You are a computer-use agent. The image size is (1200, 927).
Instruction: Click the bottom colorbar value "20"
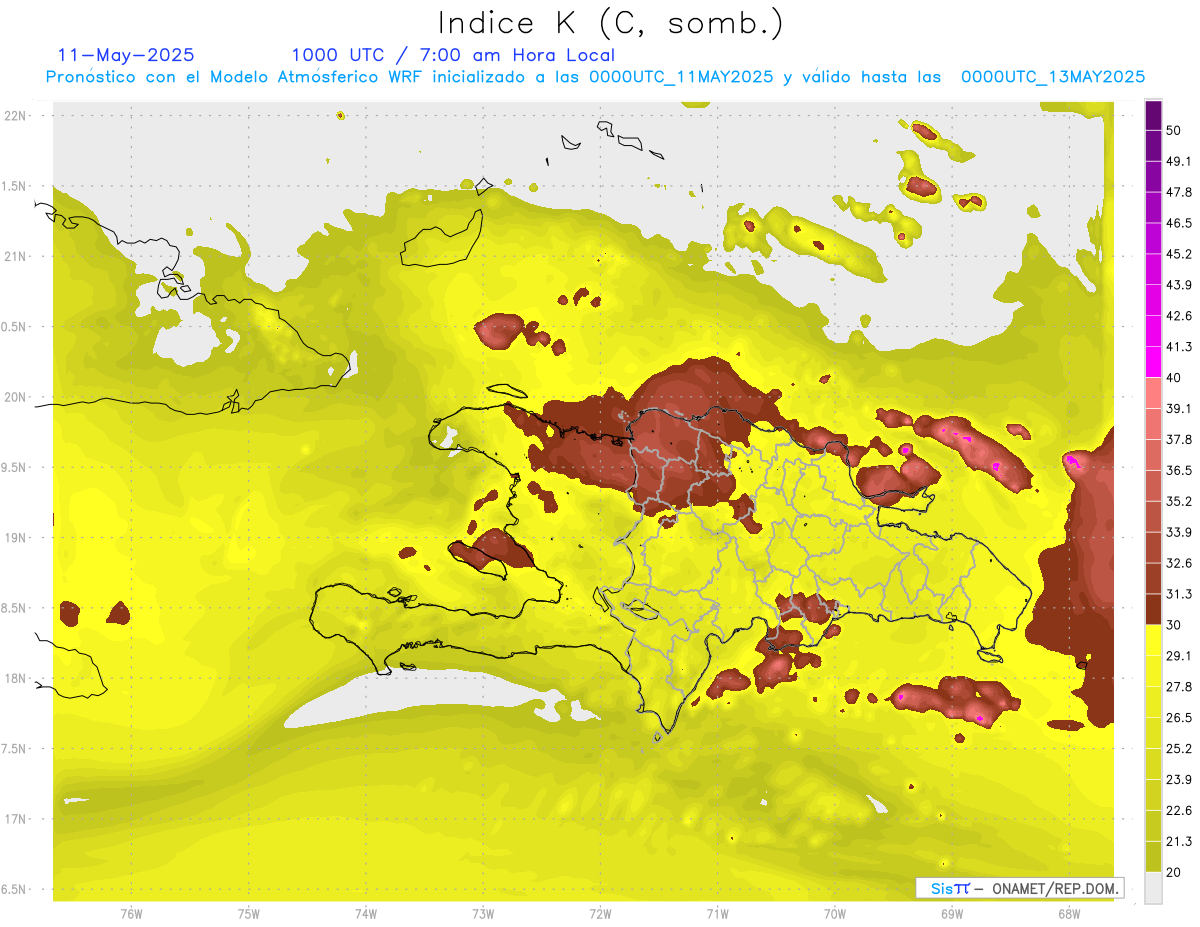click(x=1174, y=872)
